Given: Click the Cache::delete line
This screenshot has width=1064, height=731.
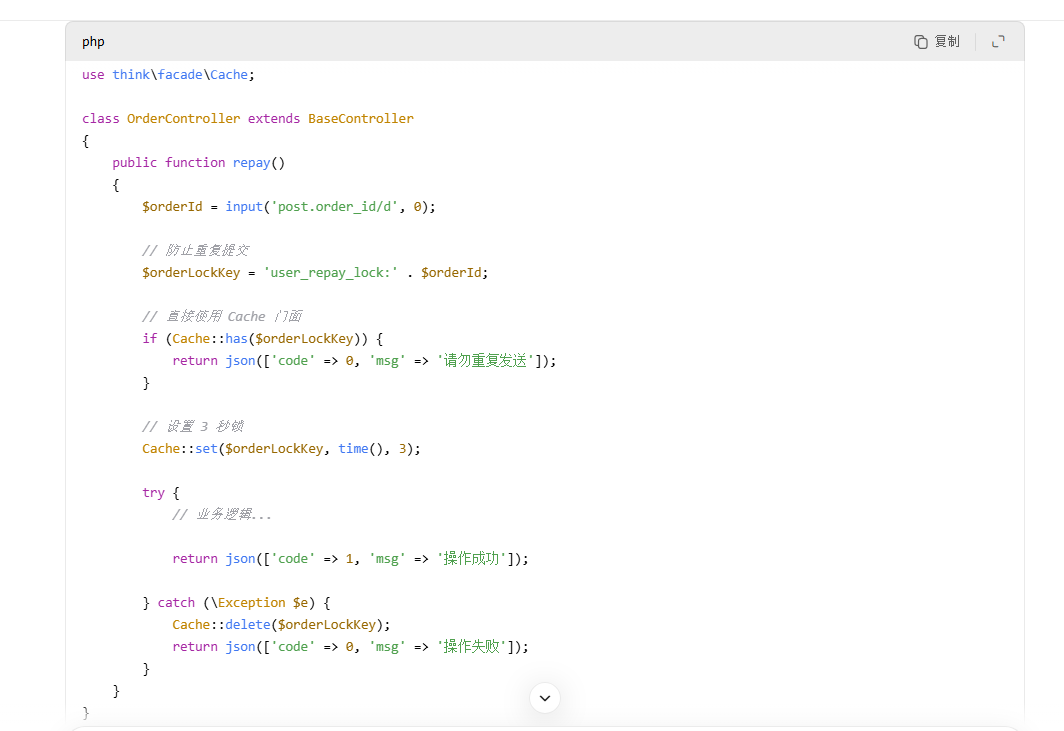Looking at the screenshot, I should pos(281,624).
